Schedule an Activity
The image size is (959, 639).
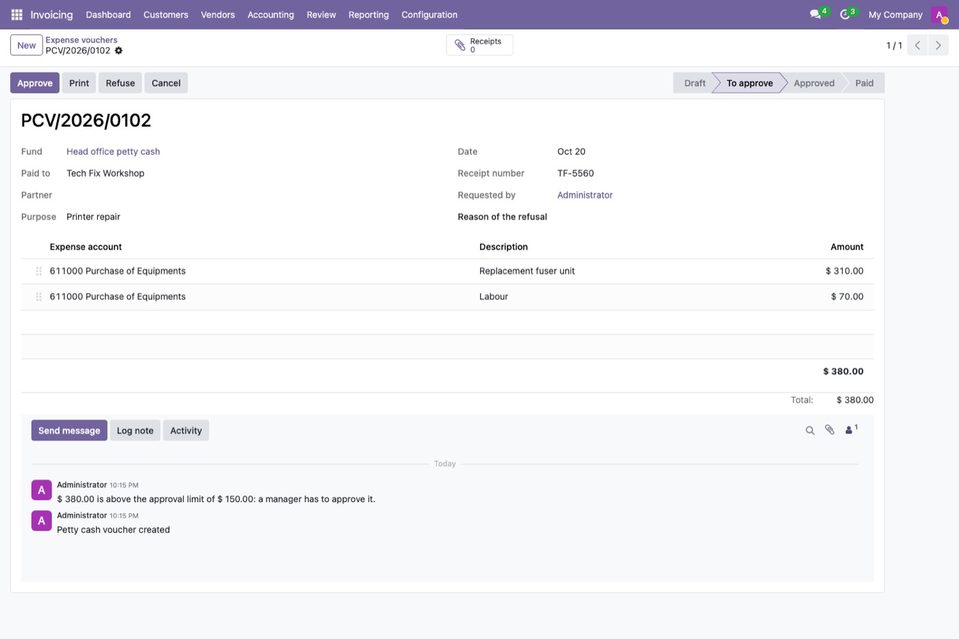click(x=186, y=430)
